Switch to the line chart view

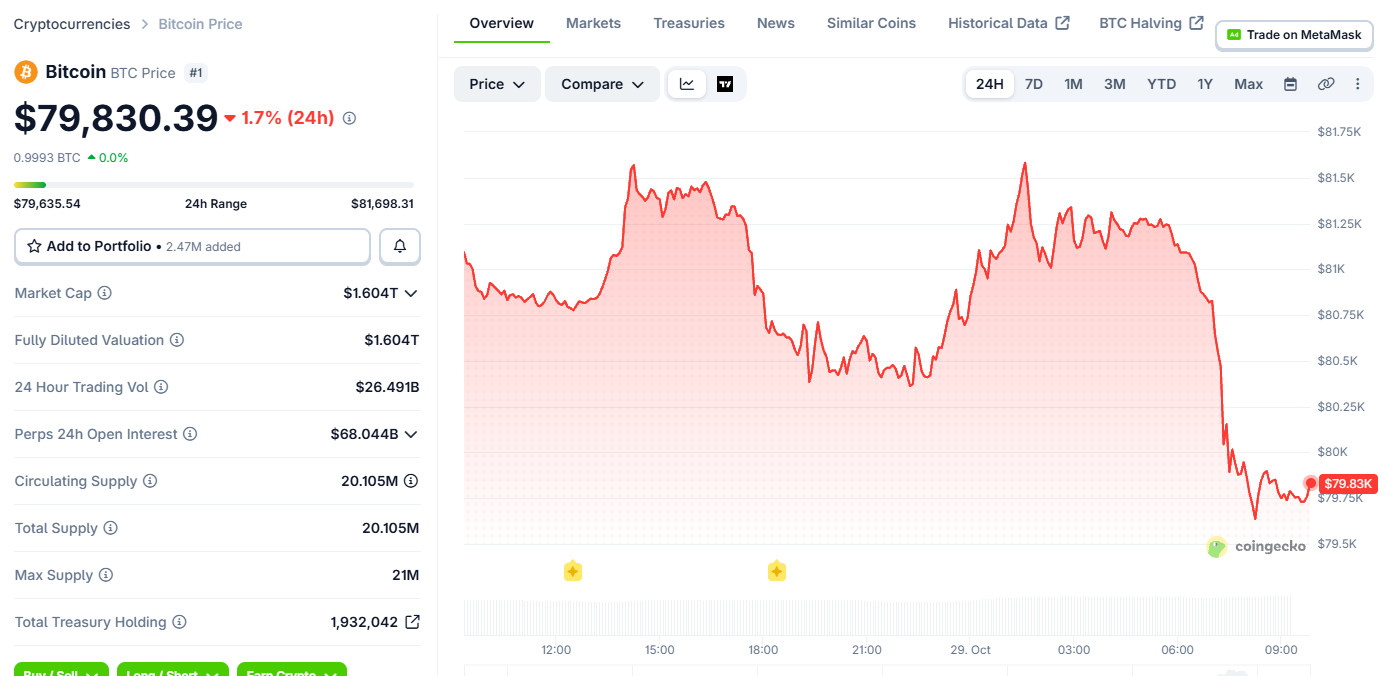[x=687, y=84]
